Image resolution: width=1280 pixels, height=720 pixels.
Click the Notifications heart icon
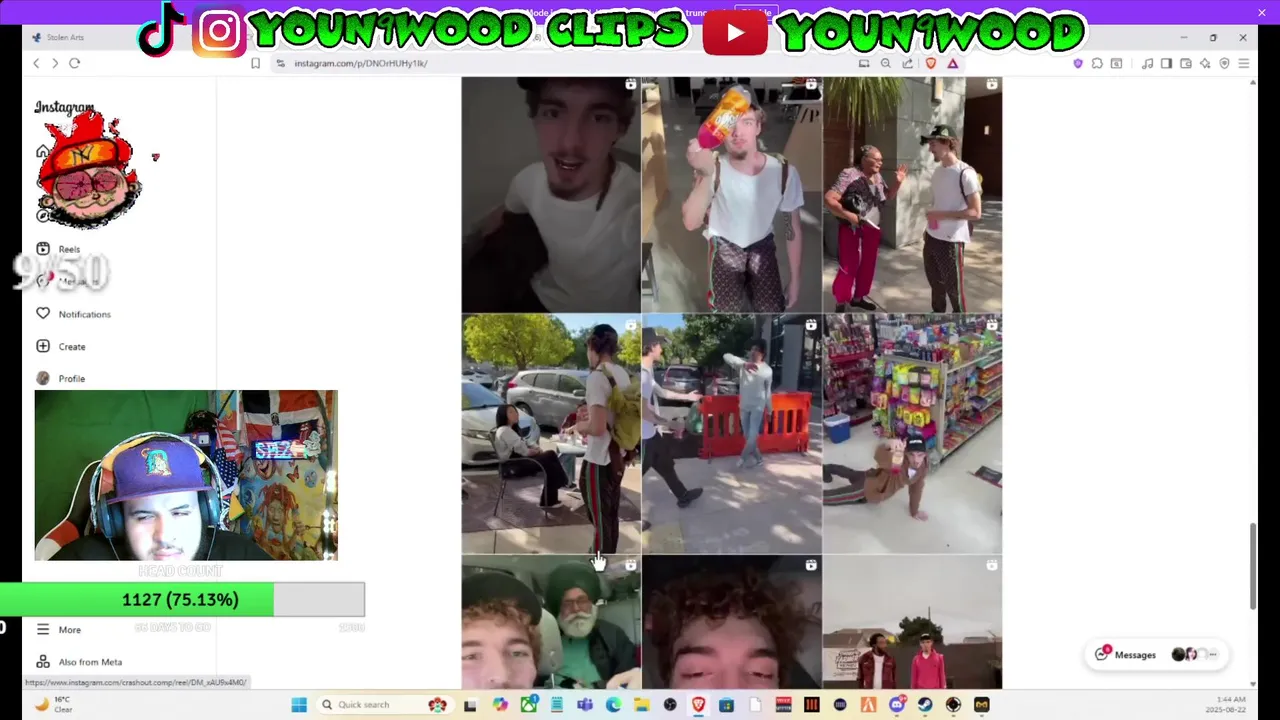click(43, 313)
